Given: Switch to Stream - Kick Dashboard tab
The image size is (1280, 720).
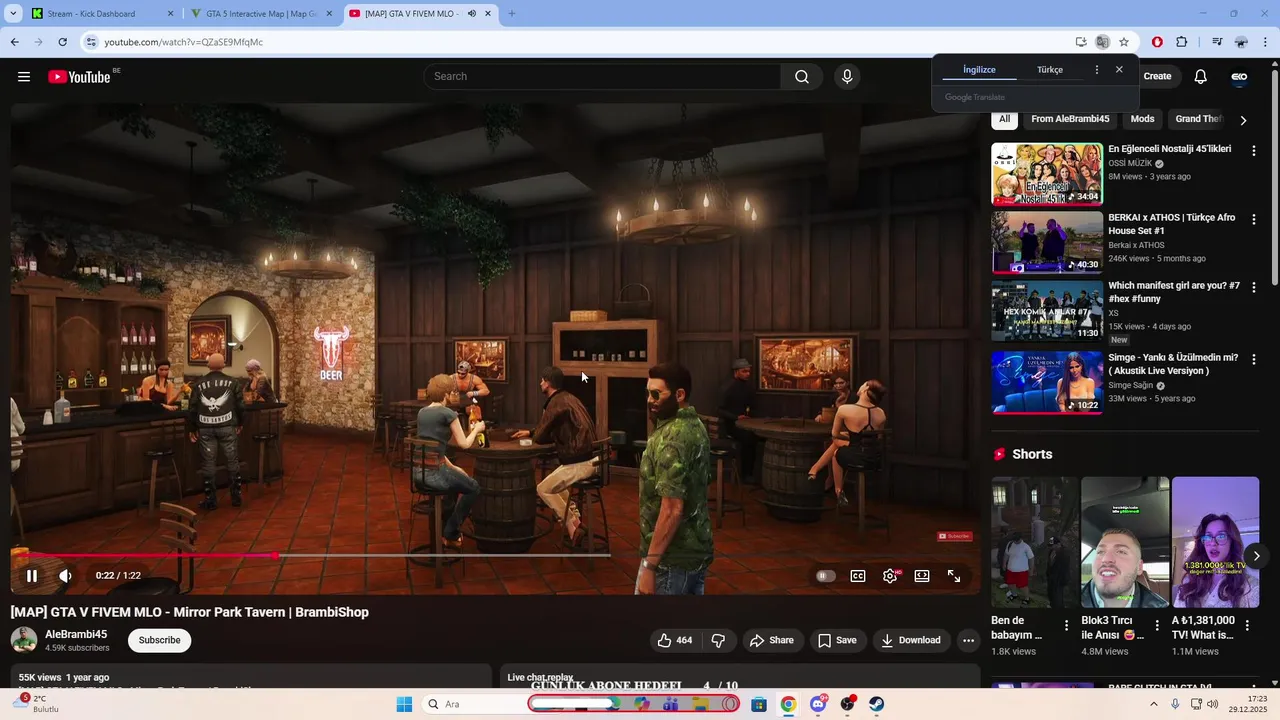Looking at the screenshot, I should (x=103, y=14).
